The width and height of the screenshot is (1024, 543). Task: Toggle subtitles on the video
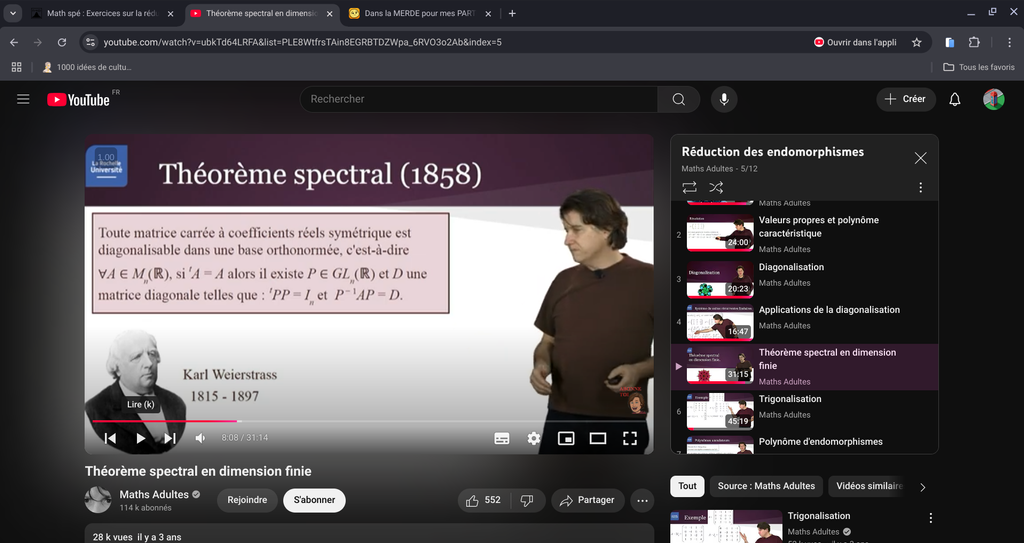click(x=502, y=438)
